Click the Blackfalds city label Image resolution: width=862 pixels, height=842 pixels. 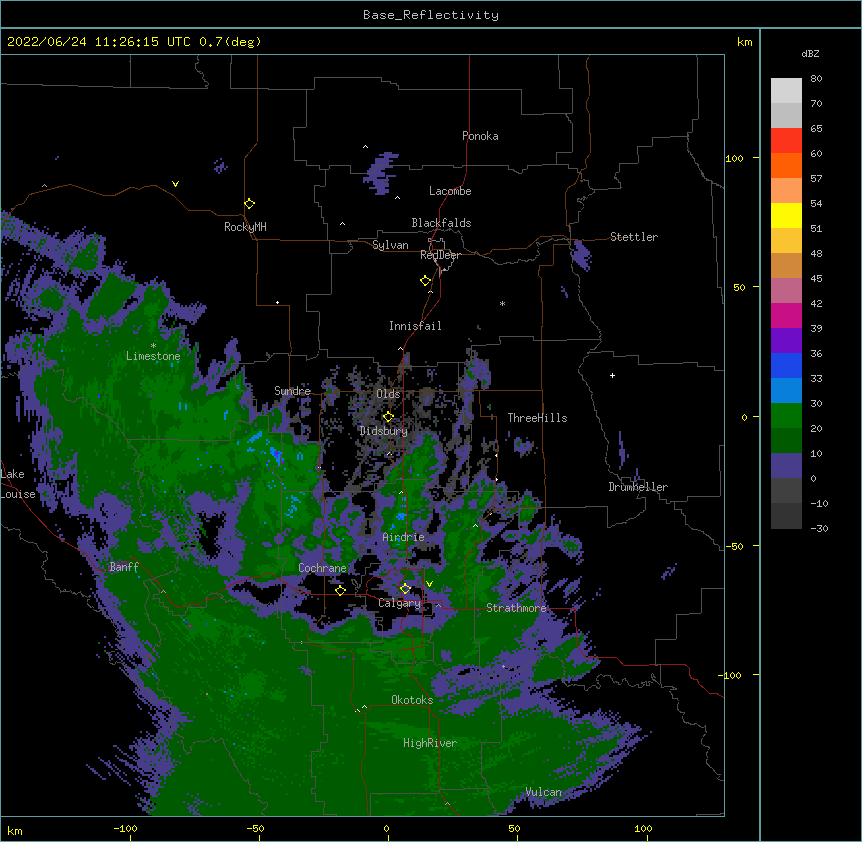click(x=441, y=223)
